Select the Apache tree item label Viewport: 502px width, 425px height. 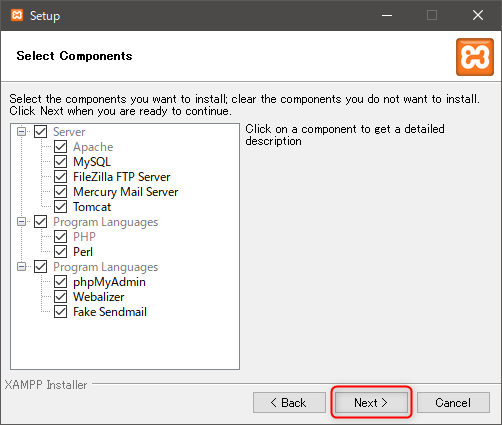coord(93,147)
